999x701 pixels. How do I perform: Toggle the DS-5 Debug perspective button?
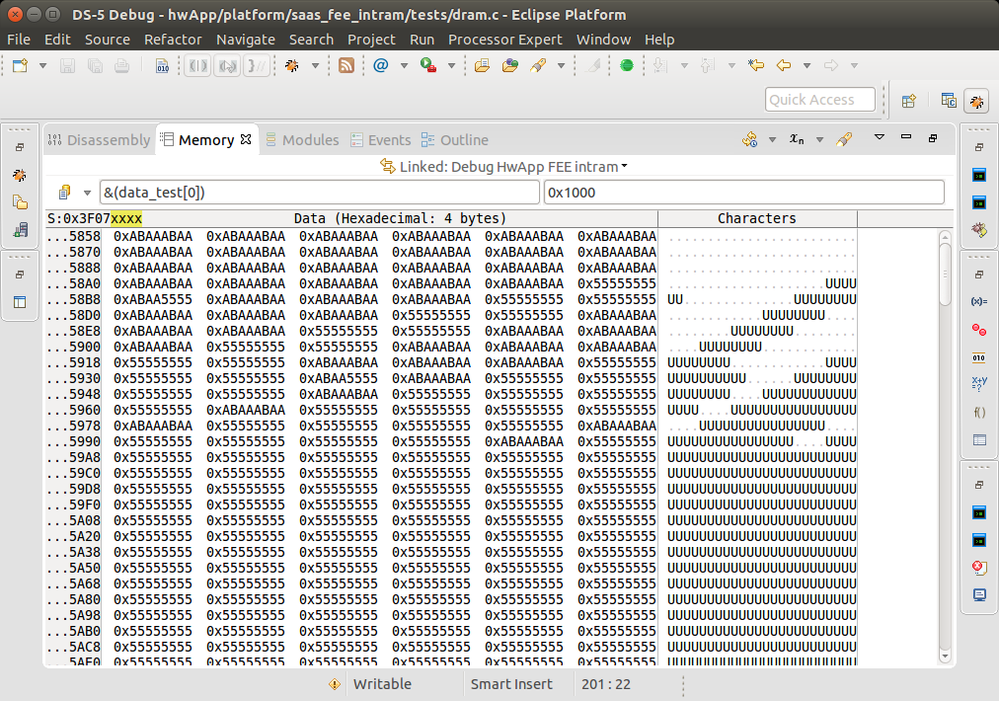click(x=976, y=101)
